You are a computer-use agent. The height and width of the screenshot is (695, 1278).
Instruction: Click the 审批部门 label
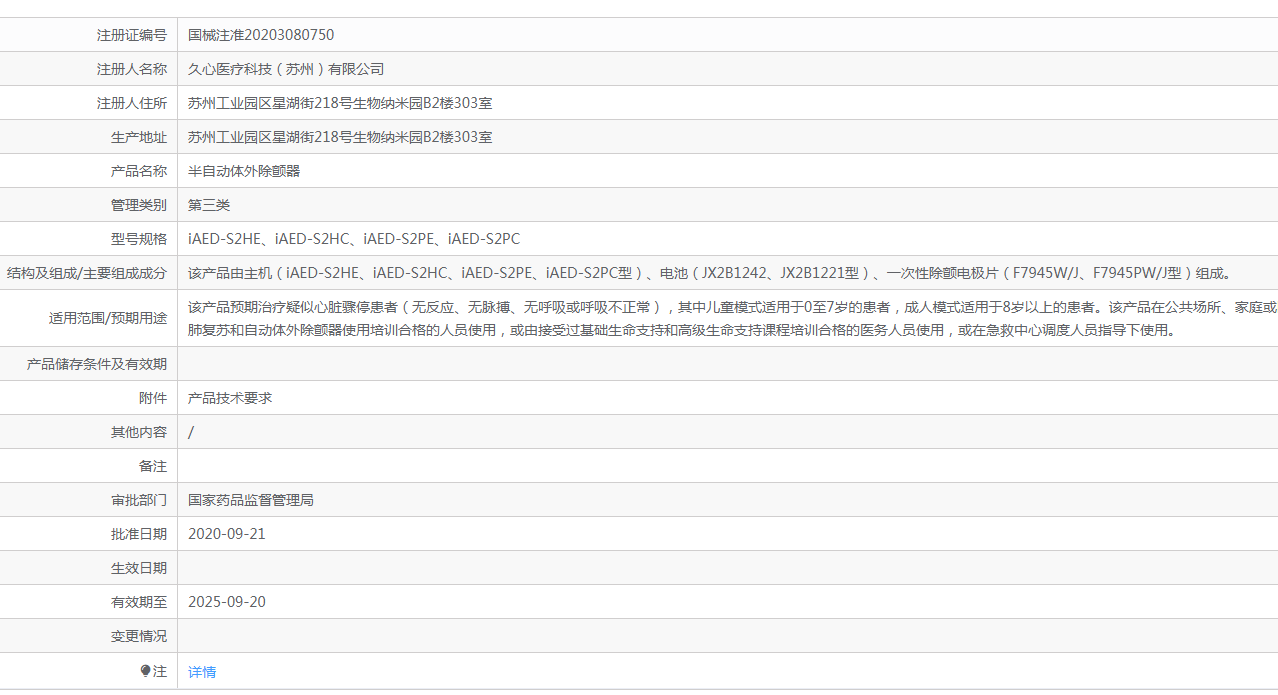point(139,500)
